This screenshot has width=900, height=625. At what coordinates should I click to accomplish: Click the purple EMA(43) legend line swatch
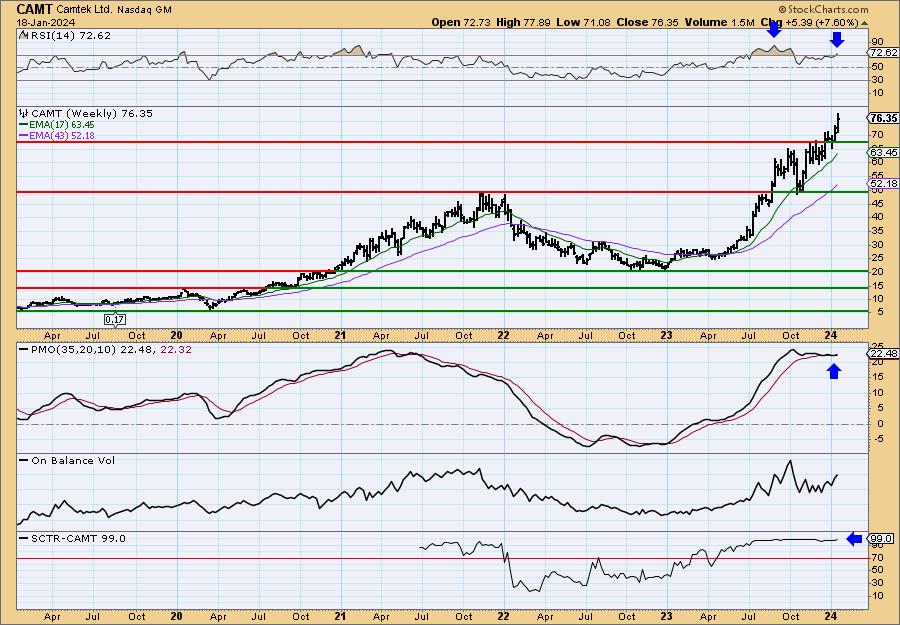coord(24,135)
